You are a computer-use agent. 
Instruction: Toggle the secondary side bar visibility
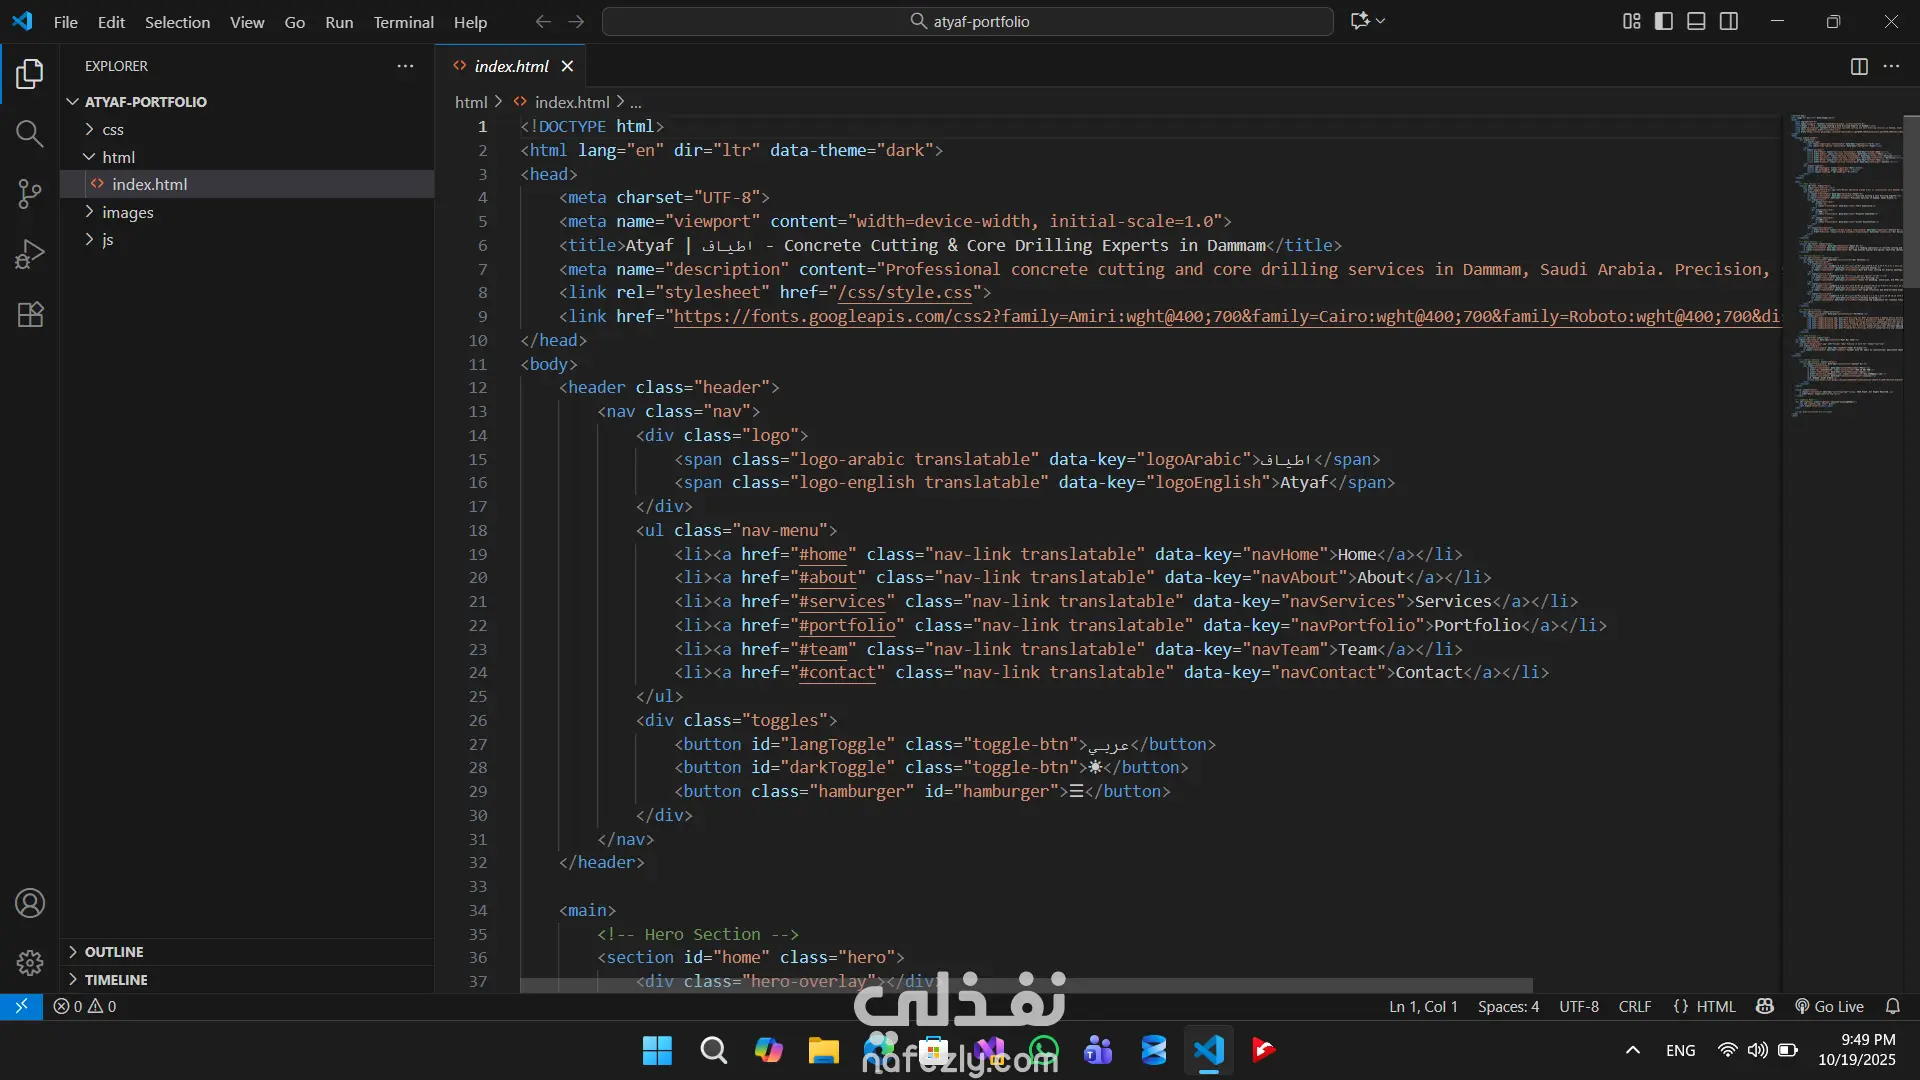coord(1729,21)
